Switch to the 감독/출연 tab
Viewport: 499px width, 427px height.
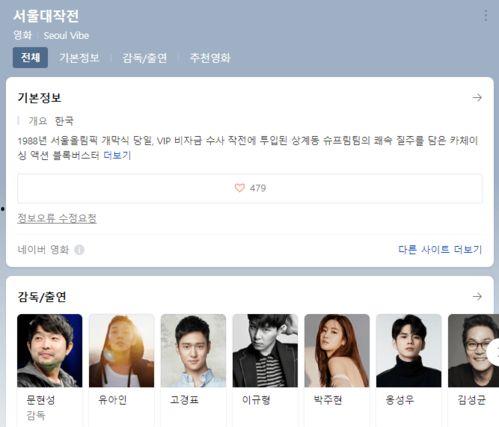point(144,58)
